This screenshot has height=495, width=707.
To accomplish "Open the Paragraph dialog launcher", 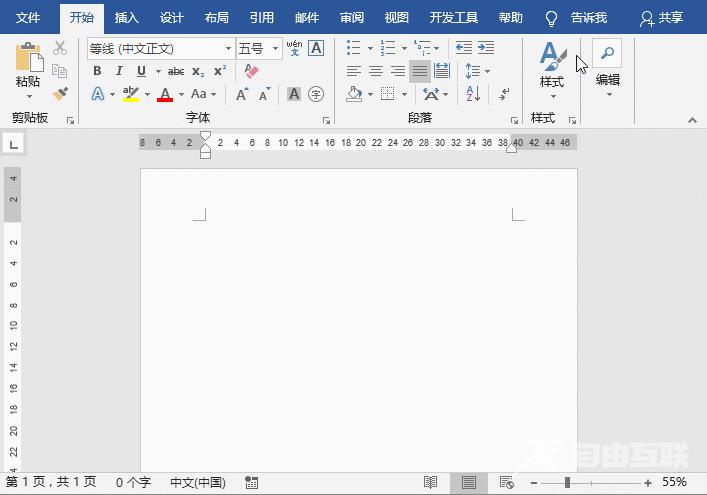I will [514, 120].
